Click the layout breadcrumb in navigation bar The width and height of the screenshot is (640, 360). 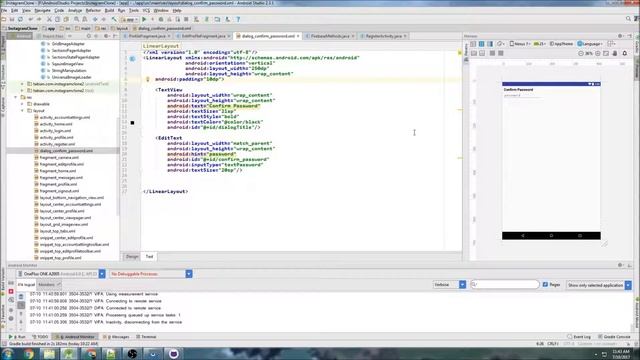pyautogui.click(x=120, y=29)
